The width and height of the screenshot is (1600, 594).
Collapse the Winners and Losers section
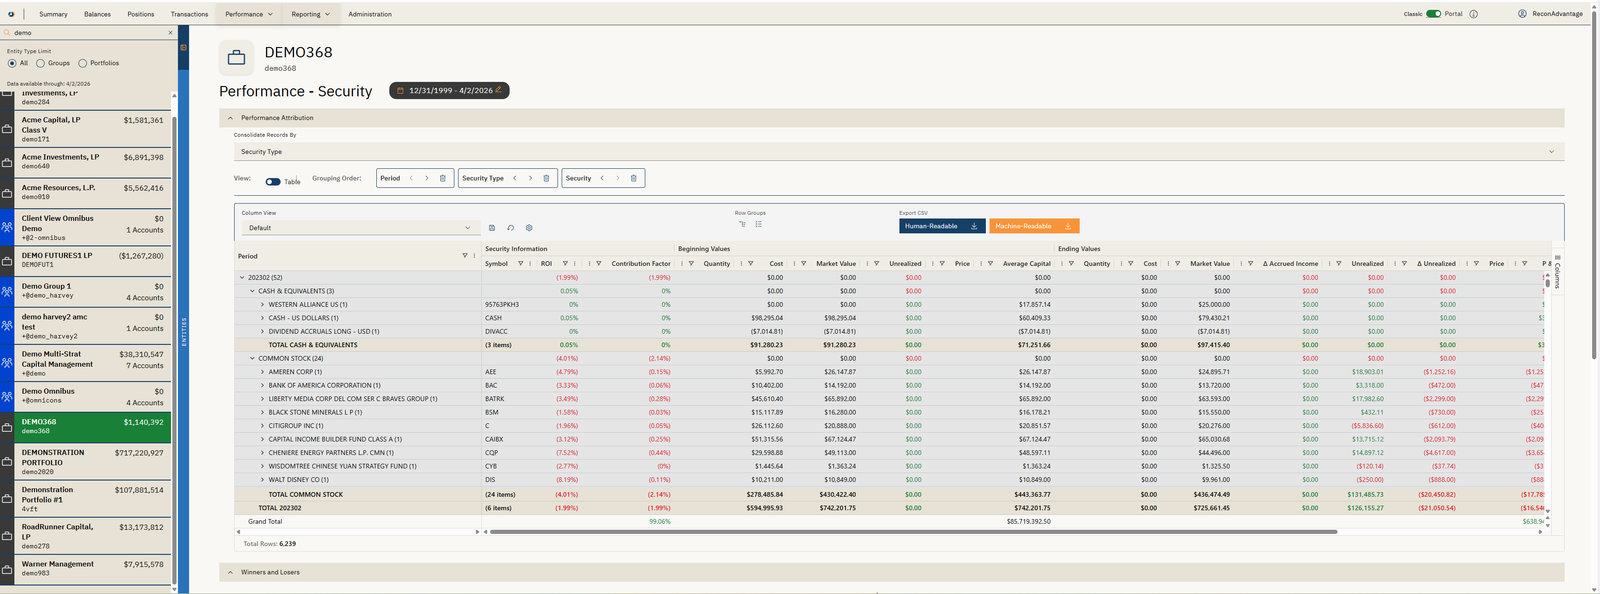click(x=230, y=573)
